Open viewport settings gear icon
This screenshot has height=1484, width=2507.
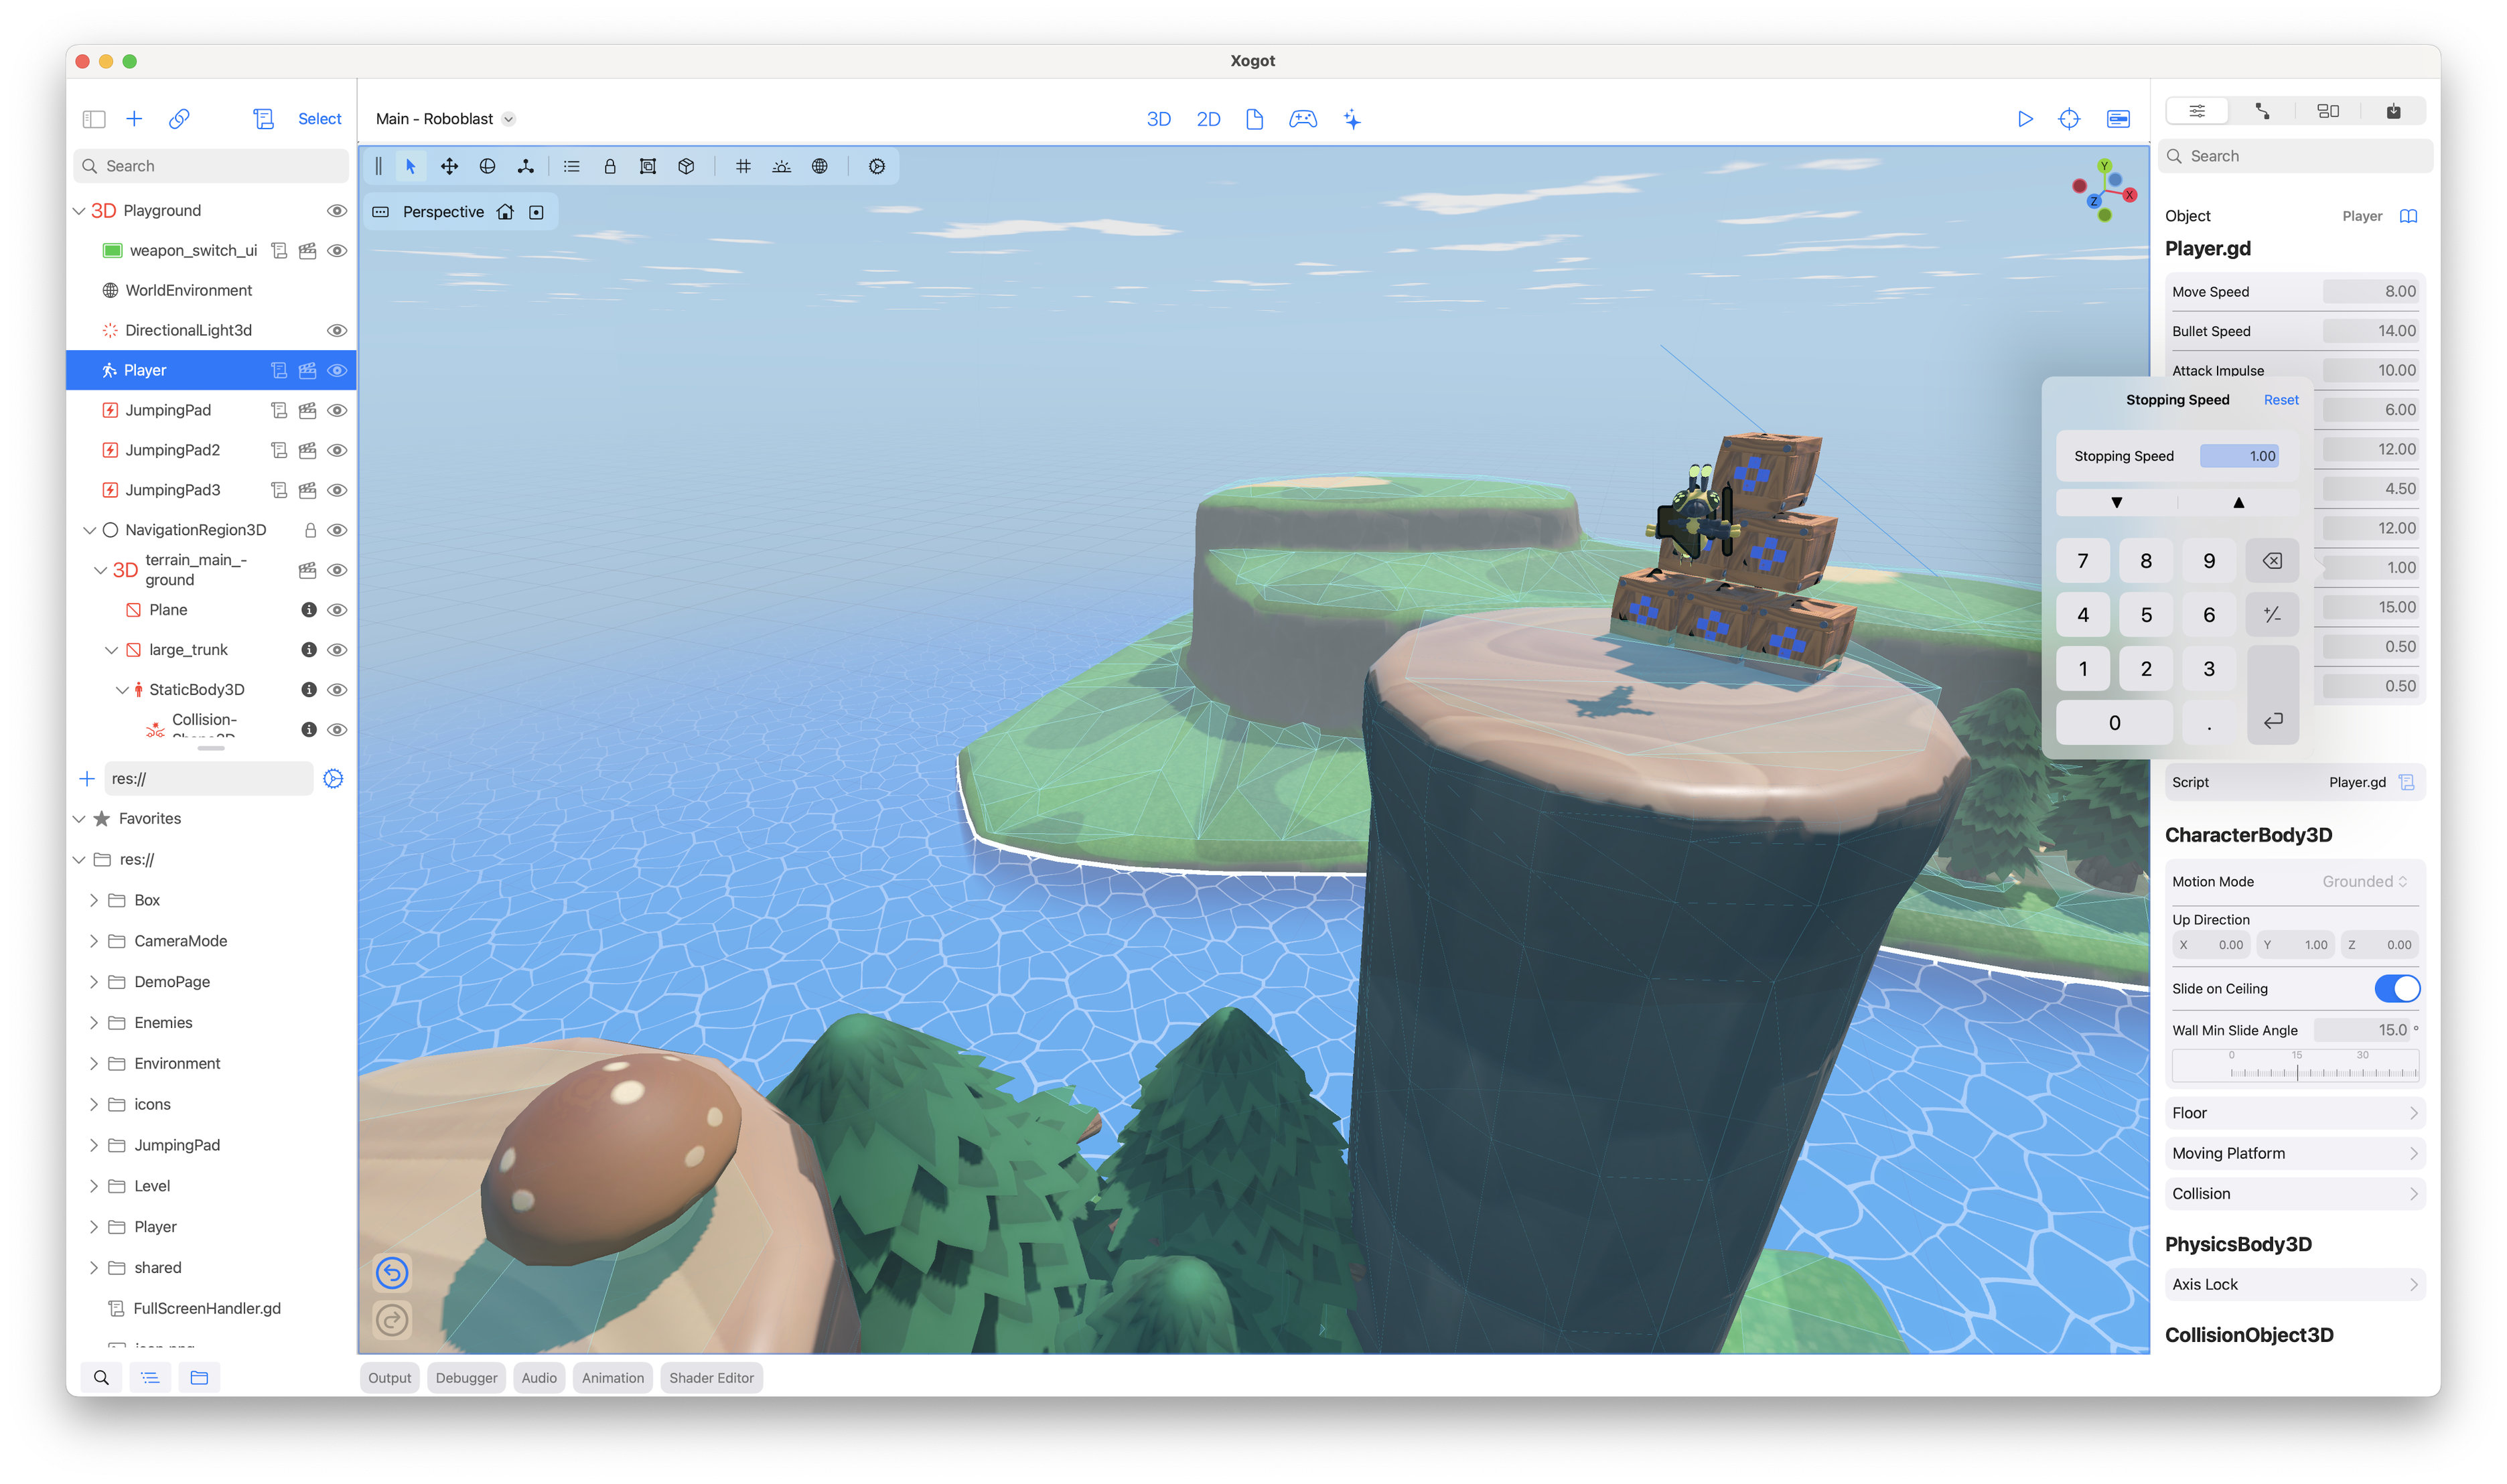(876, 166)
